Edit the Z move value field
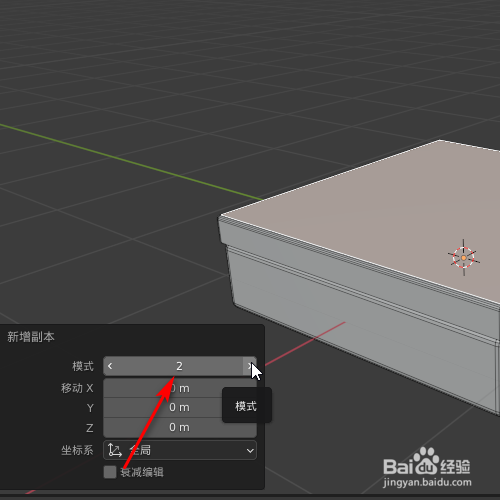The width and height of the screenshot is (500, 500). [180, 427]
